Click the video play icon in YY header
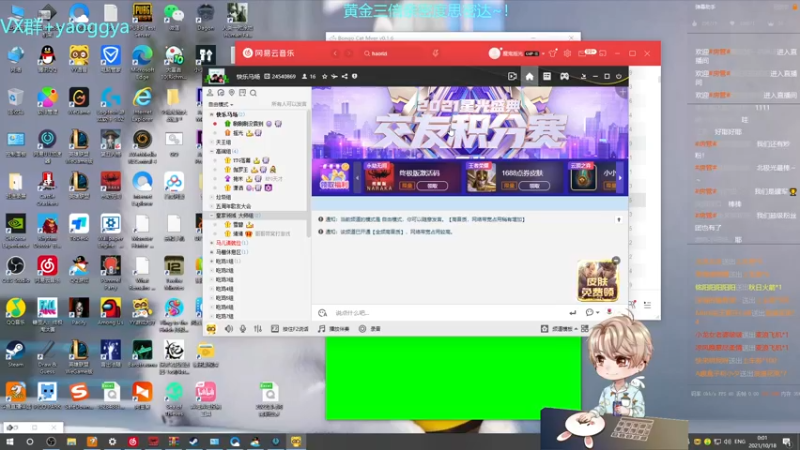This screenshot has height=450, width=800. (512, 77)
